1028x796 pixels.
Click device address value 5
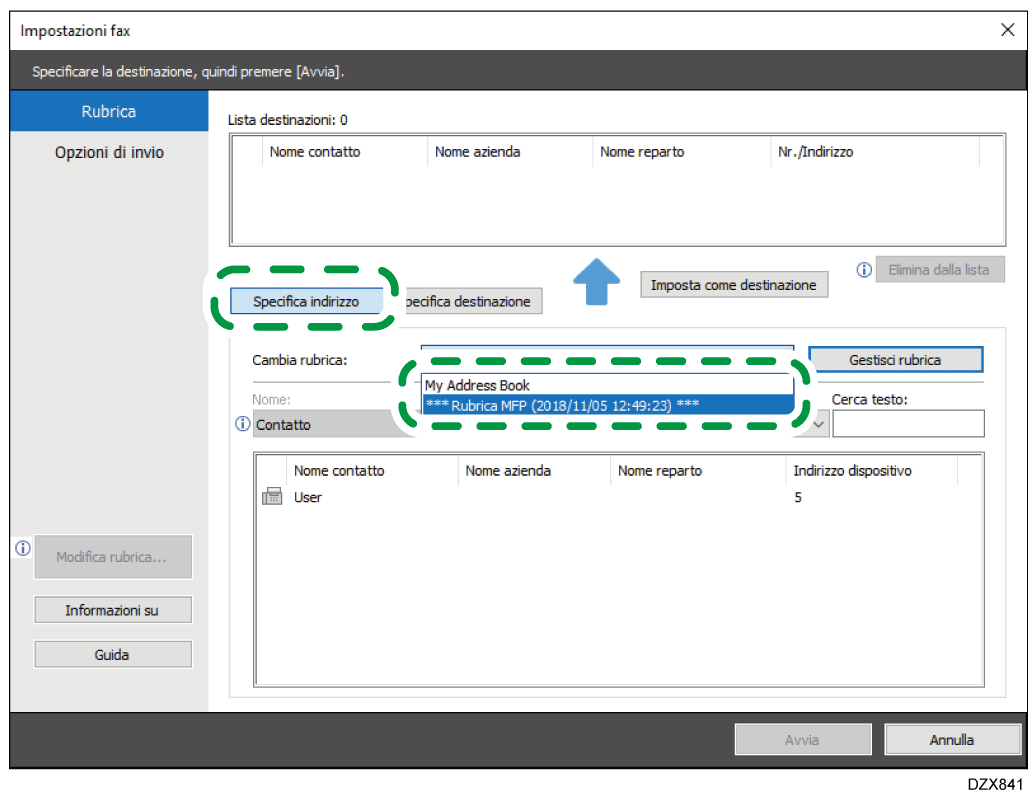(798, 497)
